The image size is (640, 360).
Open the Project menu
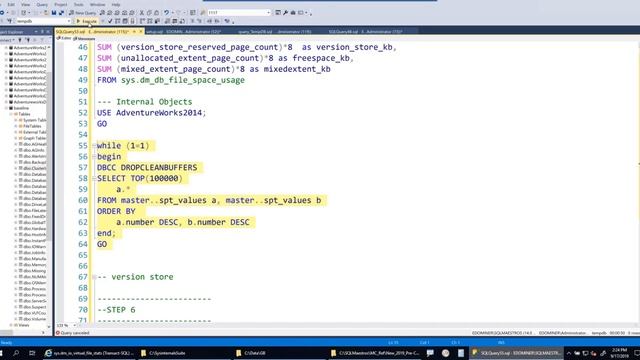point(60,4)
